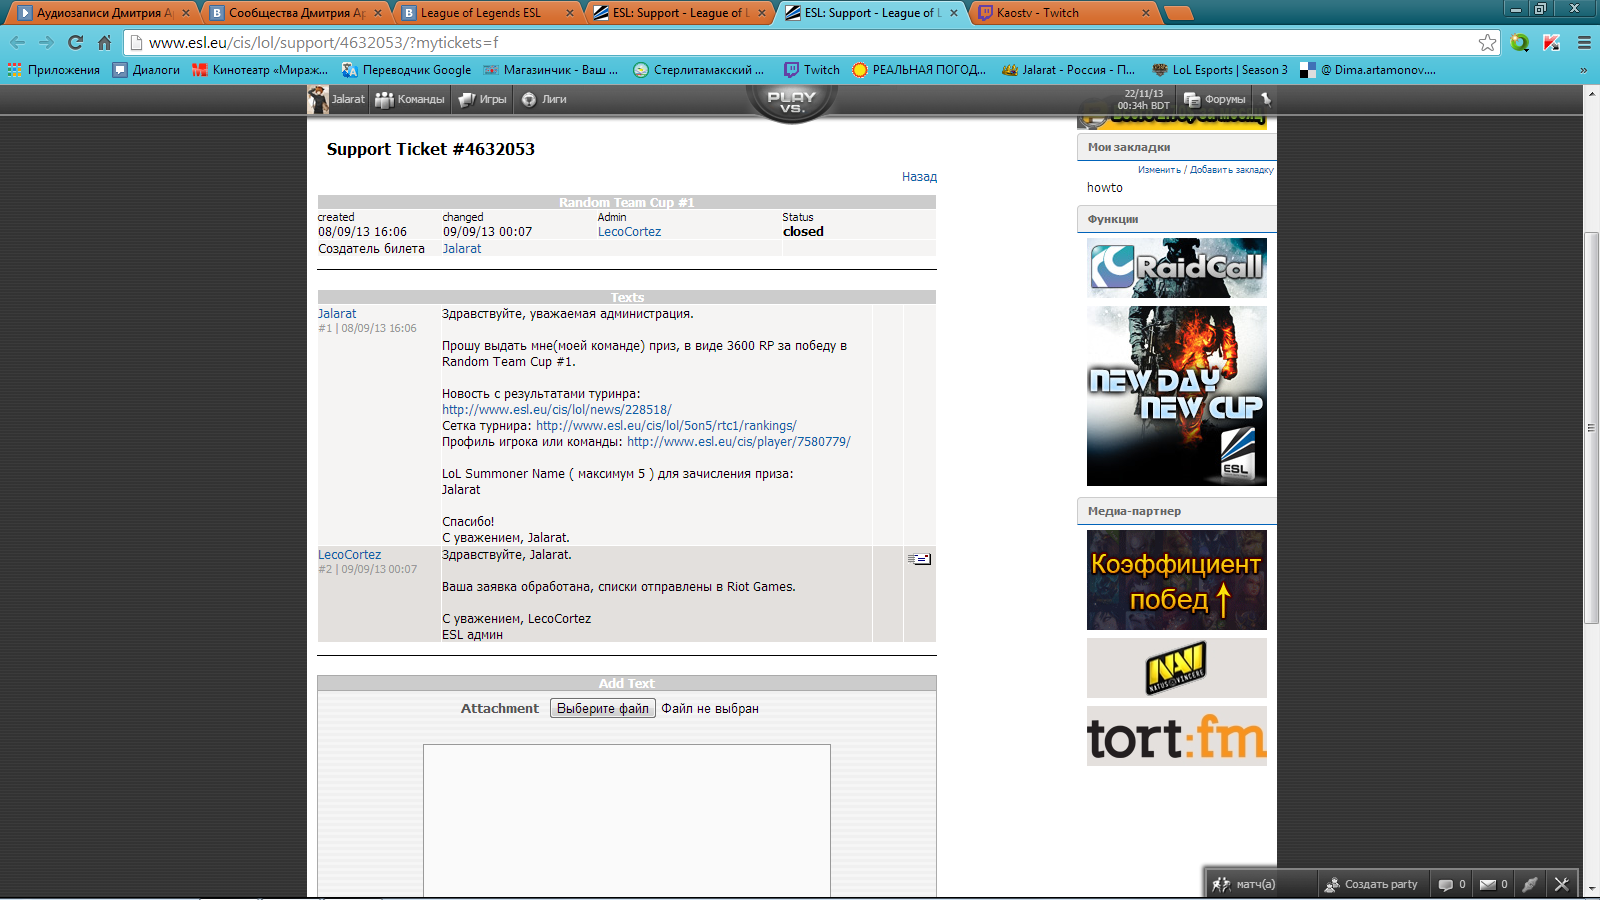Open the howto bookmark
This screenshot has width=1600, height=900.
point(1105,188)
